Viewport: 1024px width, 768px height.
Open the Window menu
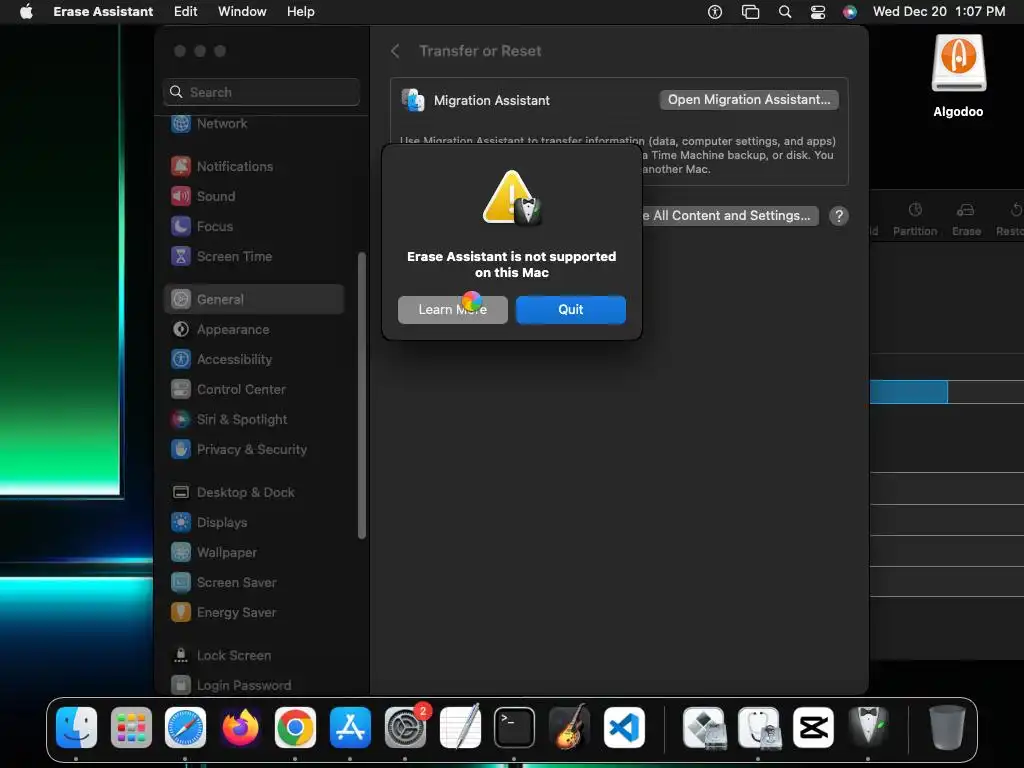click(x=242, y=12)
